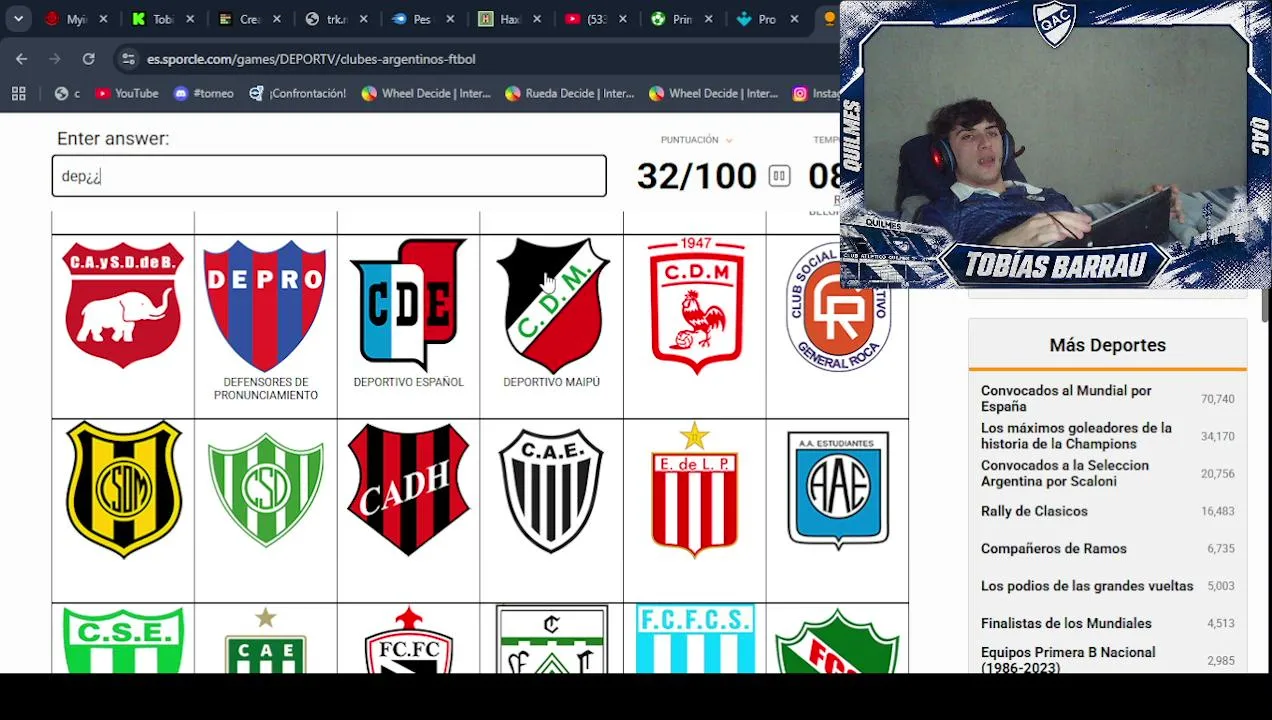
Task: Open máximos goleadores de la Champions quiz
Action: coord(1076,436)
